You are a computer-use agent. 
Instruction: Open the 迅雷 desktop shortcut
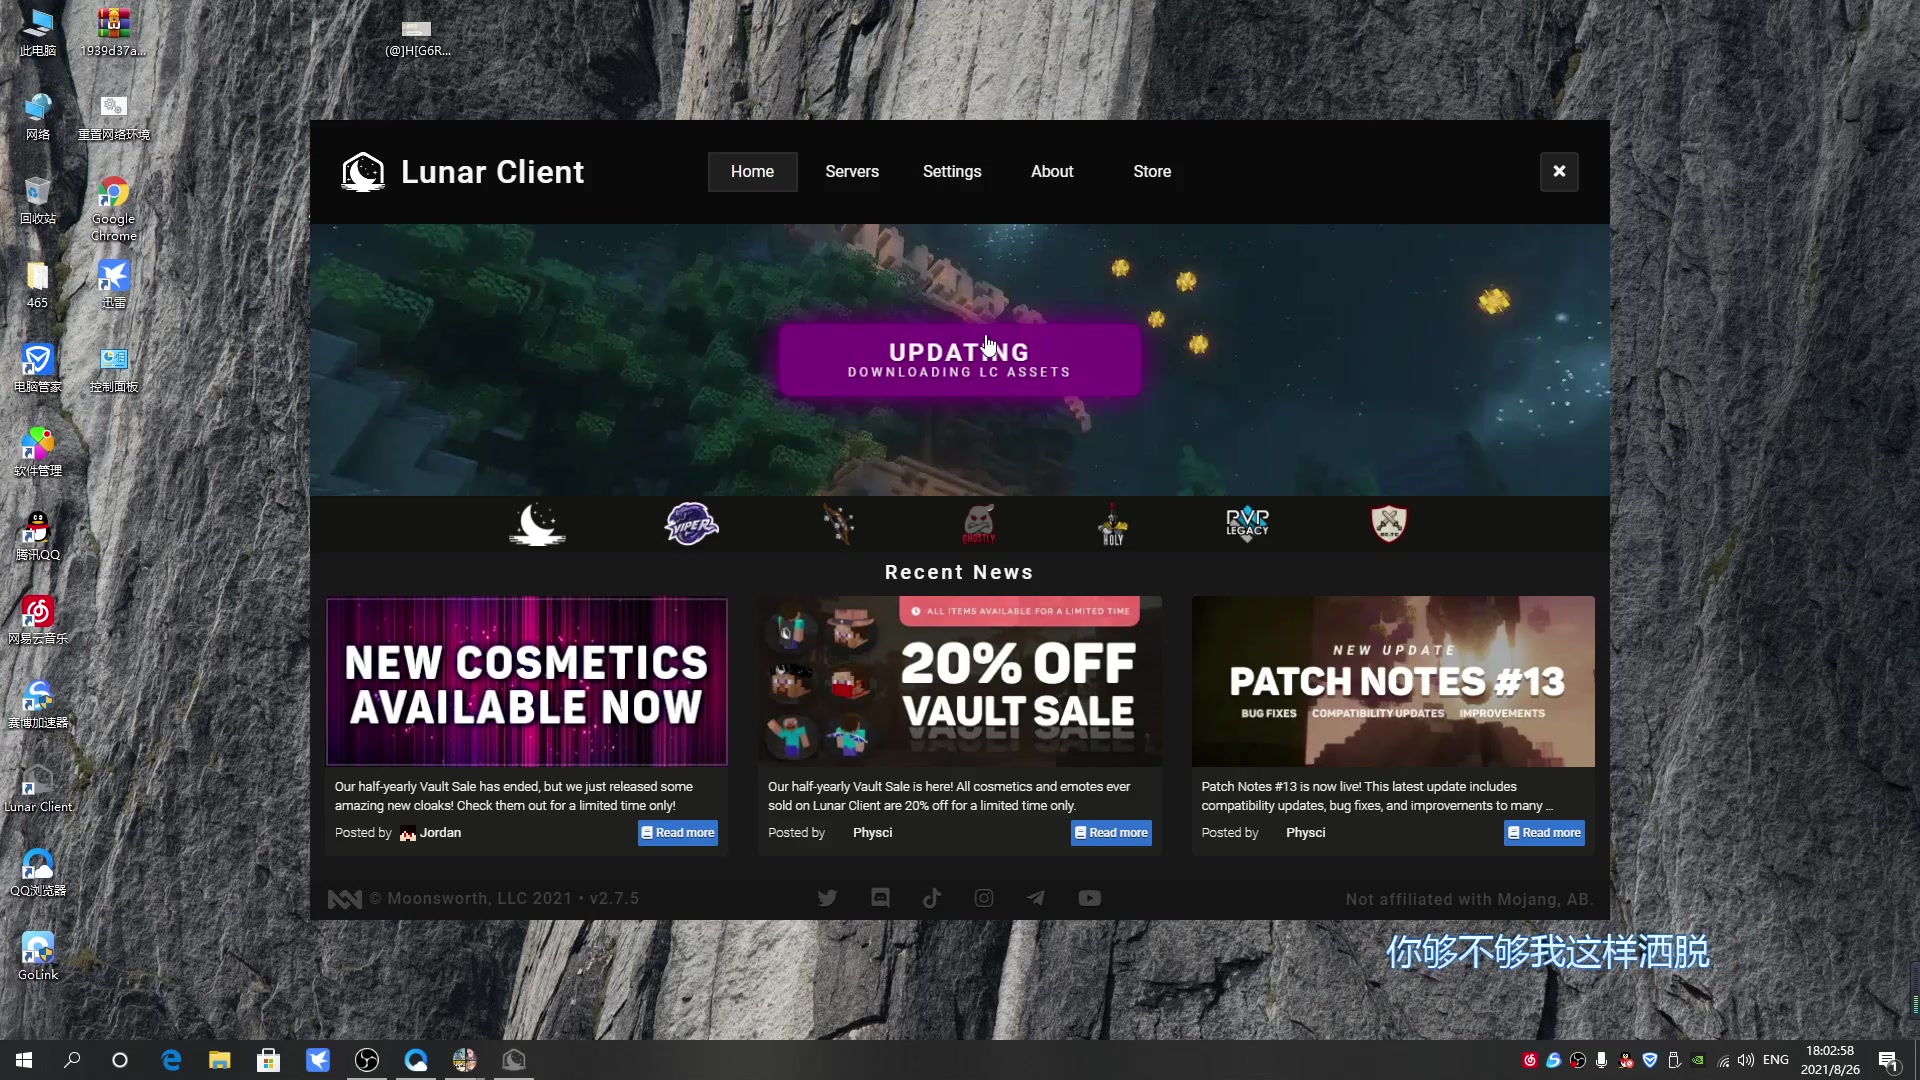coord(114,283)
